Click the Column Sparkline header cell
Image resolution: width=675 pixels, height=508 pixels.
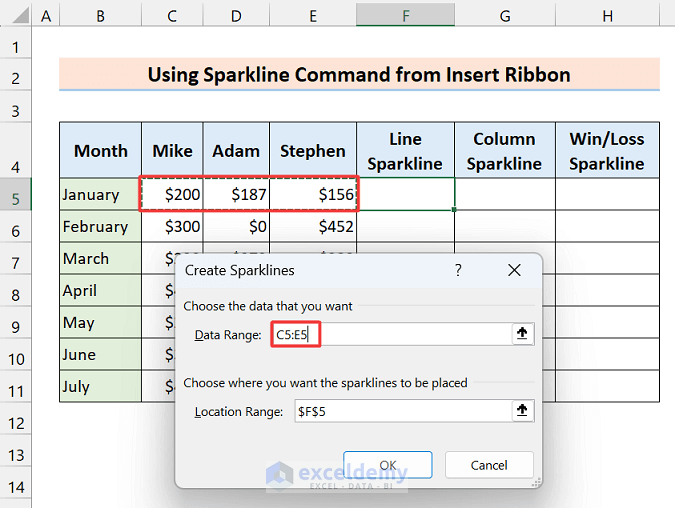[504, 151]
